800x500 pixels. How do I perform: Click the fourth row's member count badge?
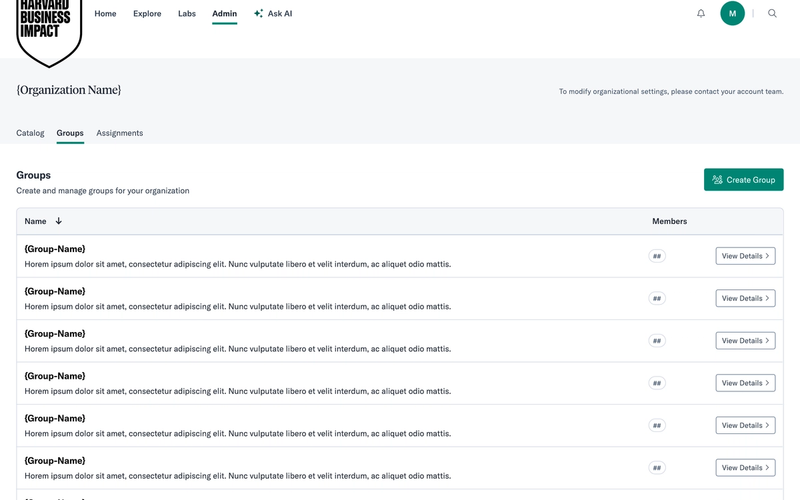pyautogui.click(x=657, y=383)
